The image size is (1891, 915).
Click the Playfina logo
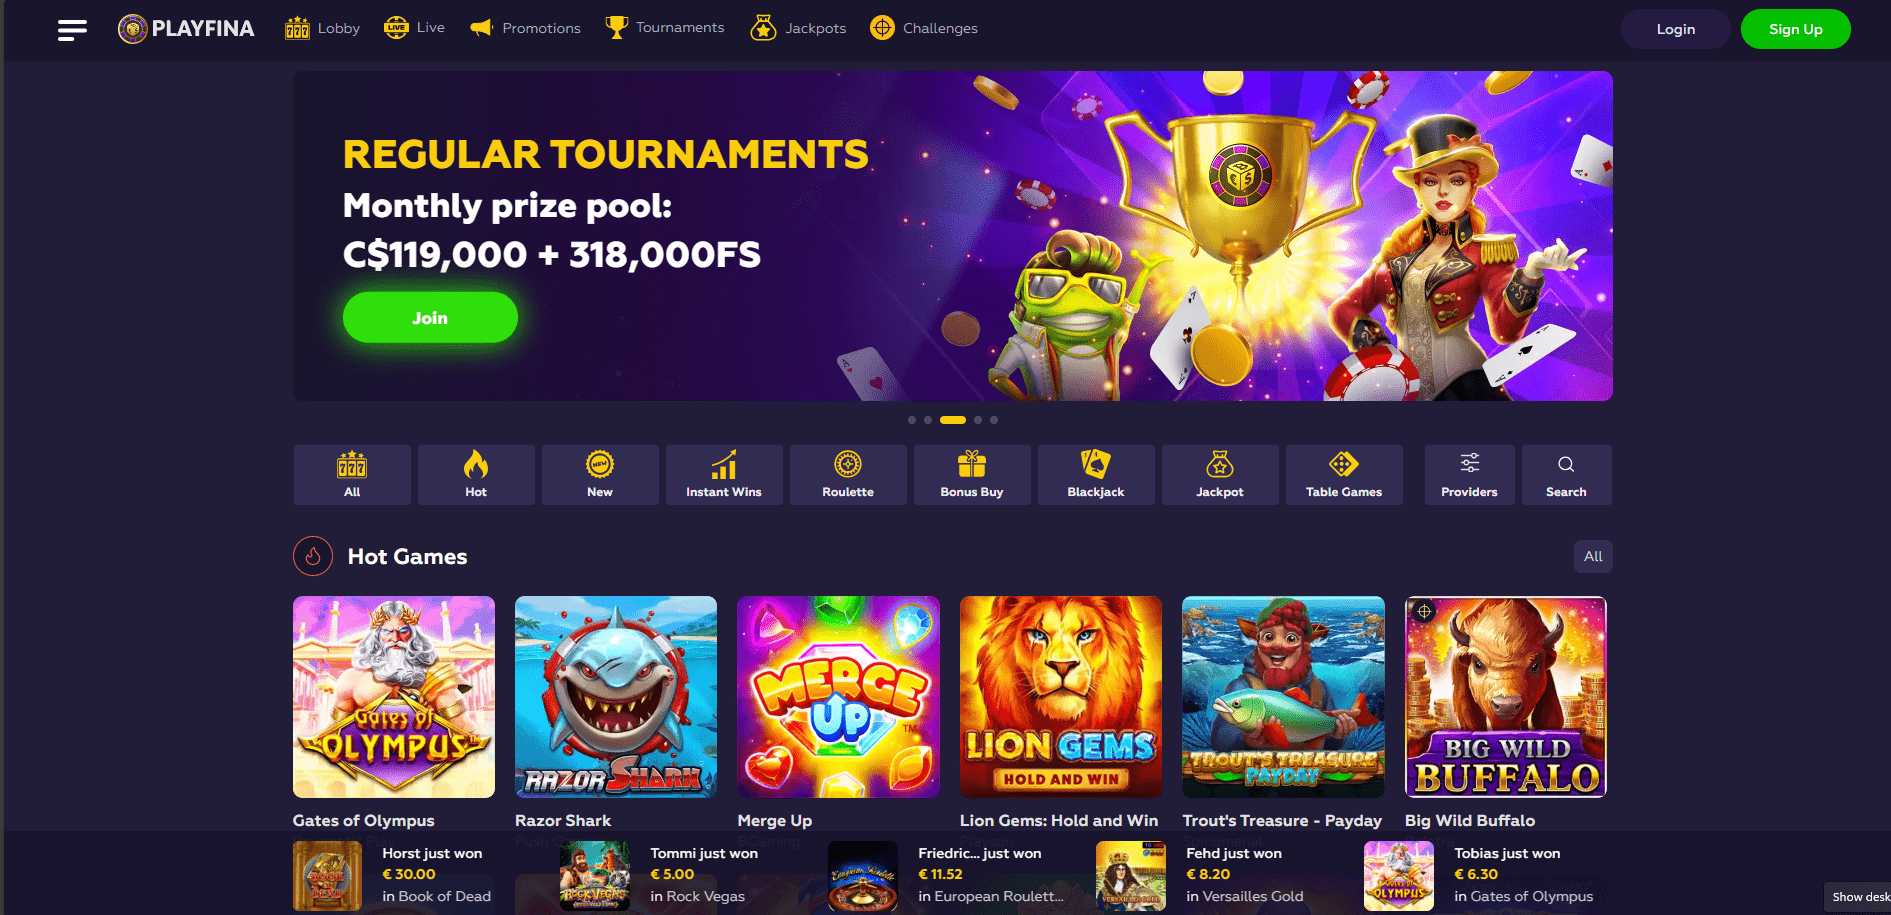click(x=186, y=29)
